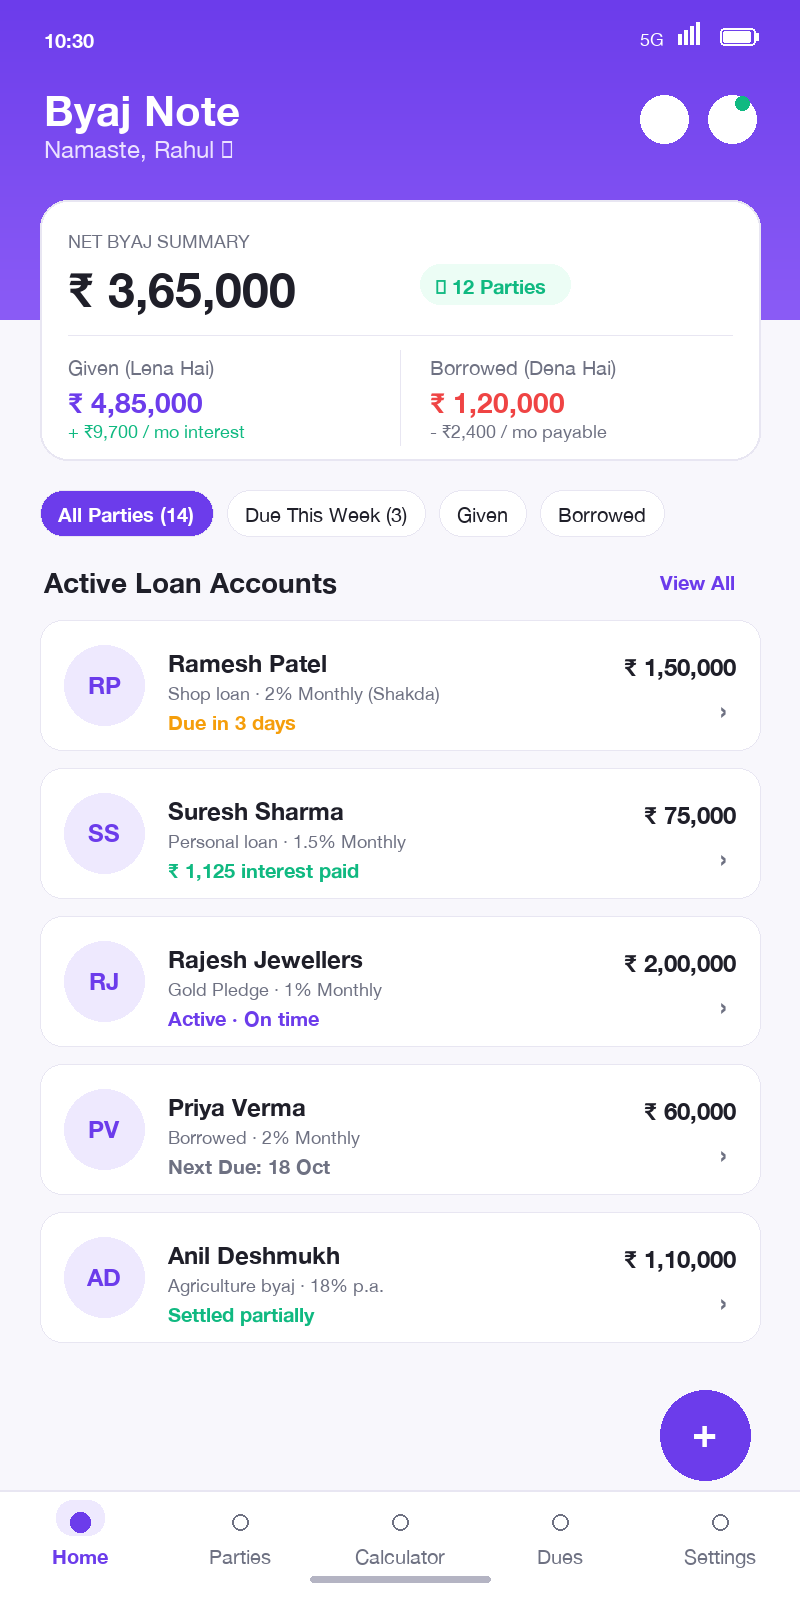800x1600 pixels.
Task: Select the All Parties (14) filter chip
Action: click(126, 514)
